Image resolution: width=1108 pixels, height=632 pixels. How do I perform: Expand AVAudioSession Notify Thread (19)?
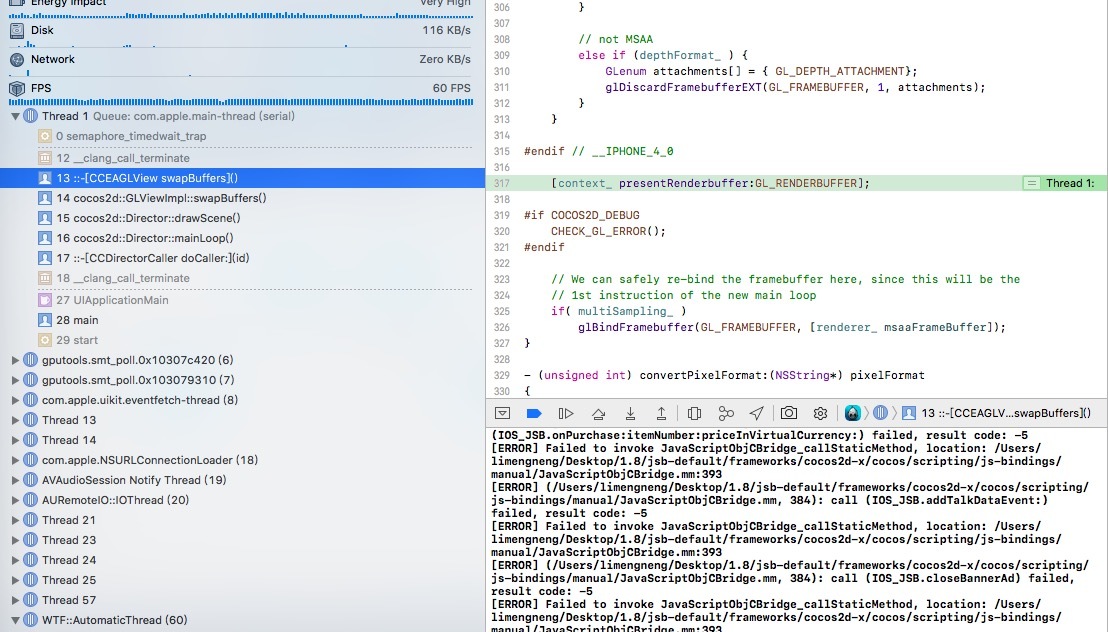15,480
